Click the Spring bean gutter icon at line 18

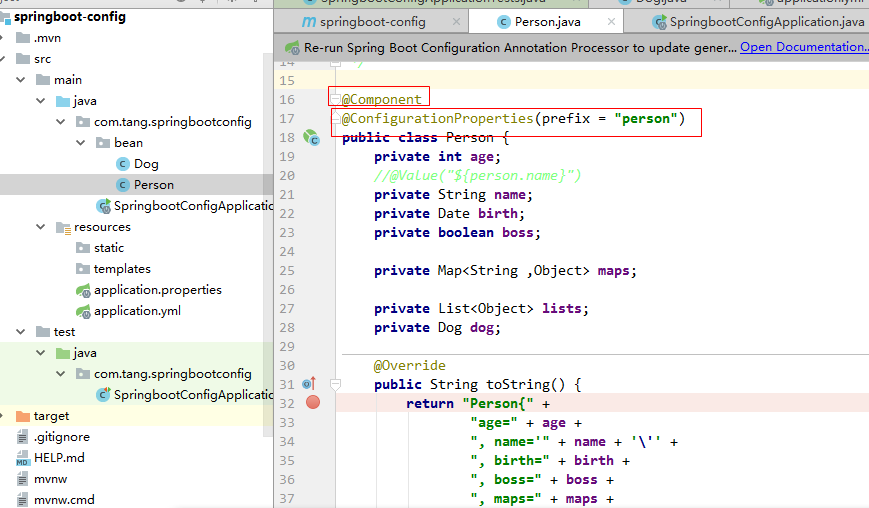point(311,137)
